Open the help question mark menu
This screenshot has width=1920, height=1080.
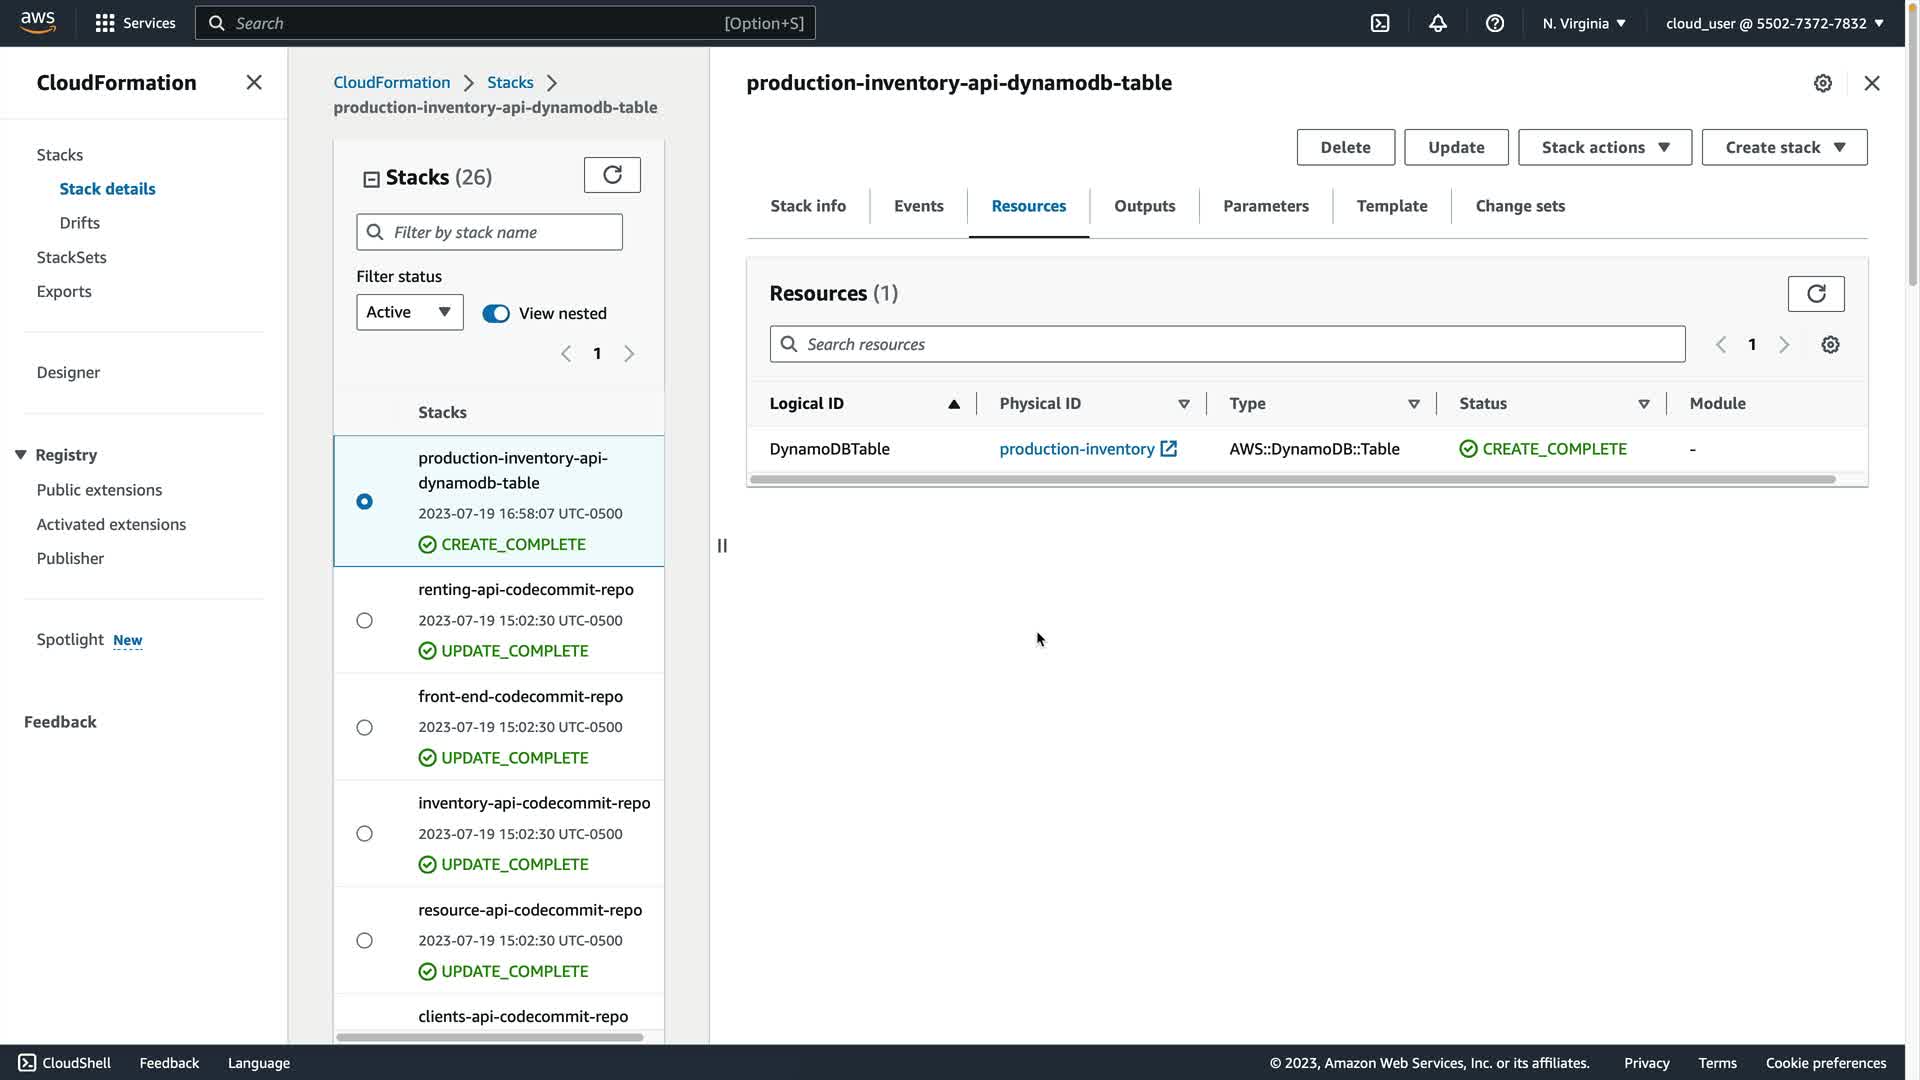point(1494,23)
